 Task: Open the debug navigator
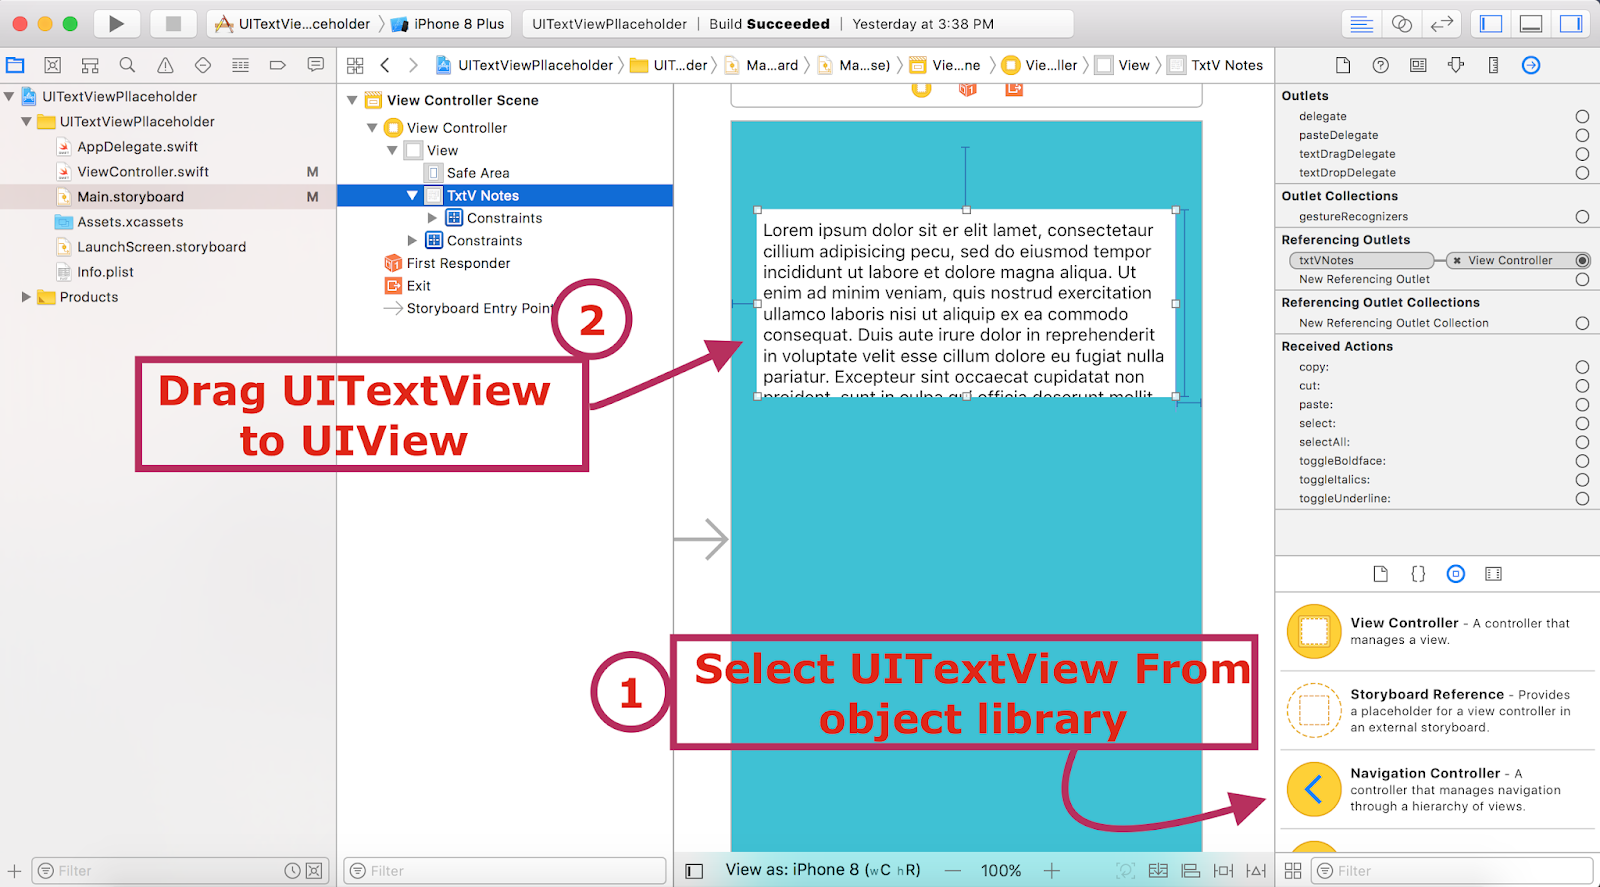(x=240, y=65)
